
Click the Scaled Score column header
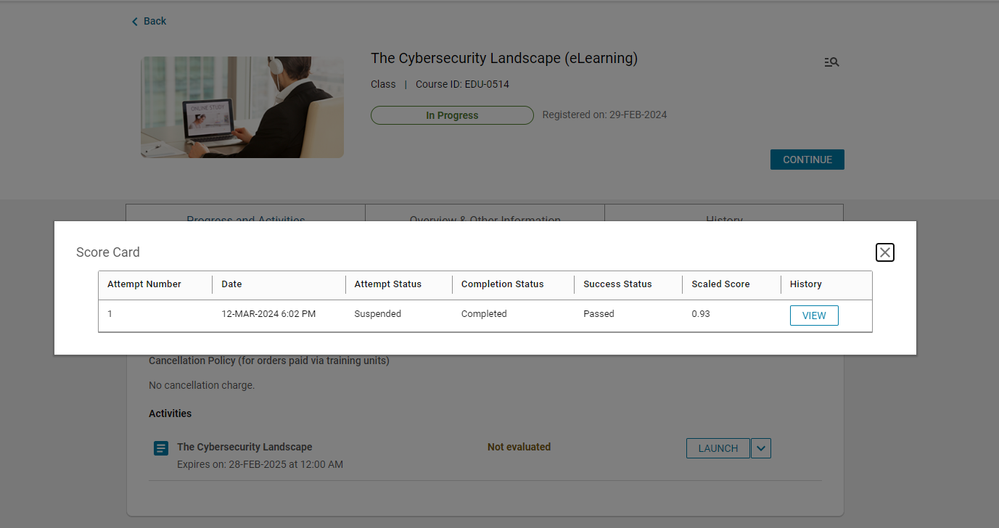720,284
